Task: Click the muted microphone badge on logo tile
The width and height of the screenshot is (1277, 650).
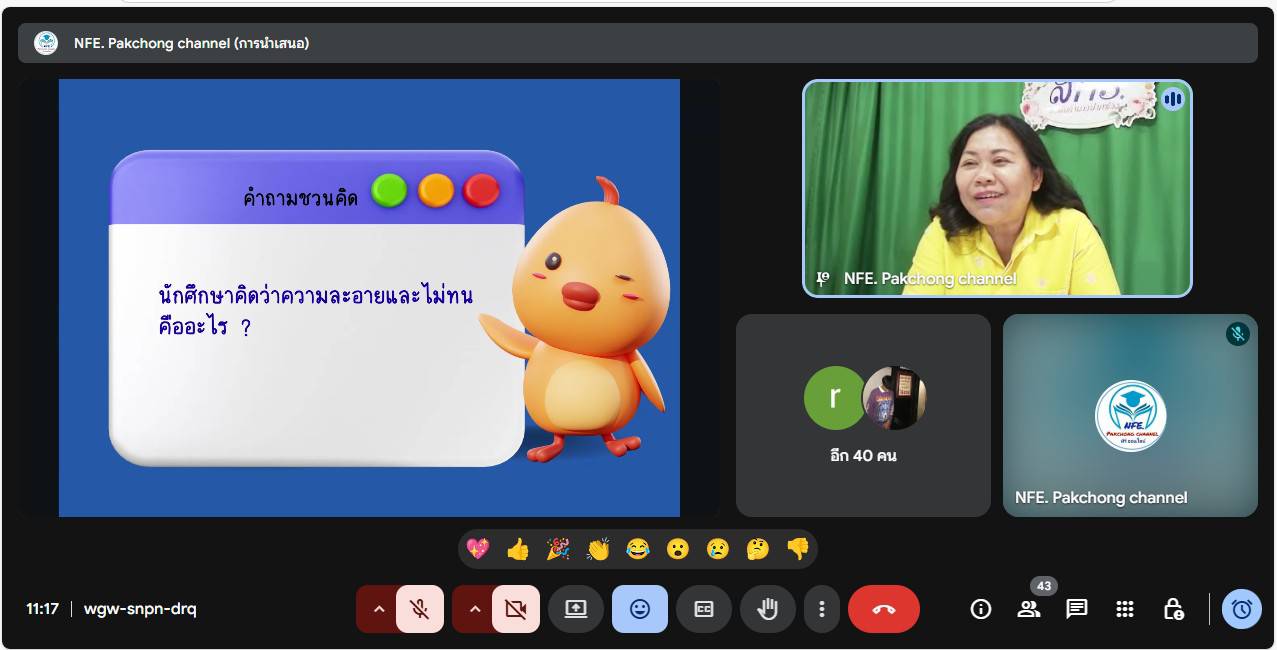Action: point(1238,334)
